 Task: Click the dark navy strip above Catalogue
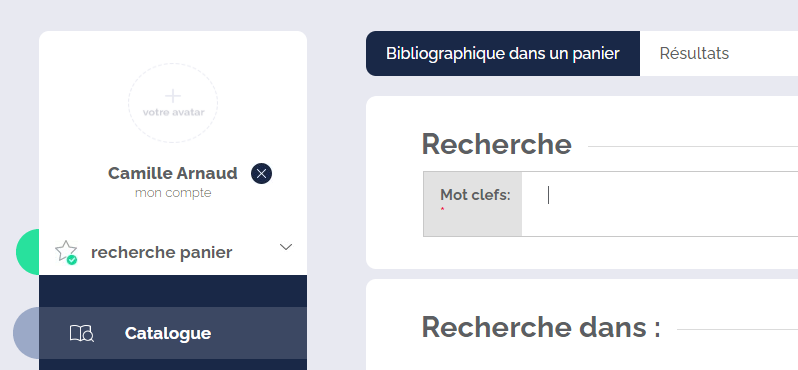173,291
